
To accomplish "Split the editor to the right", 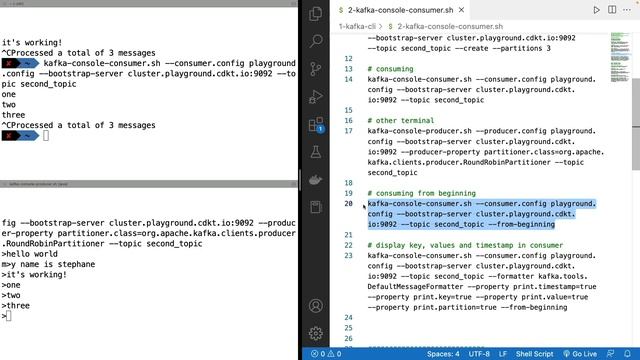I will tap(612, 10).
